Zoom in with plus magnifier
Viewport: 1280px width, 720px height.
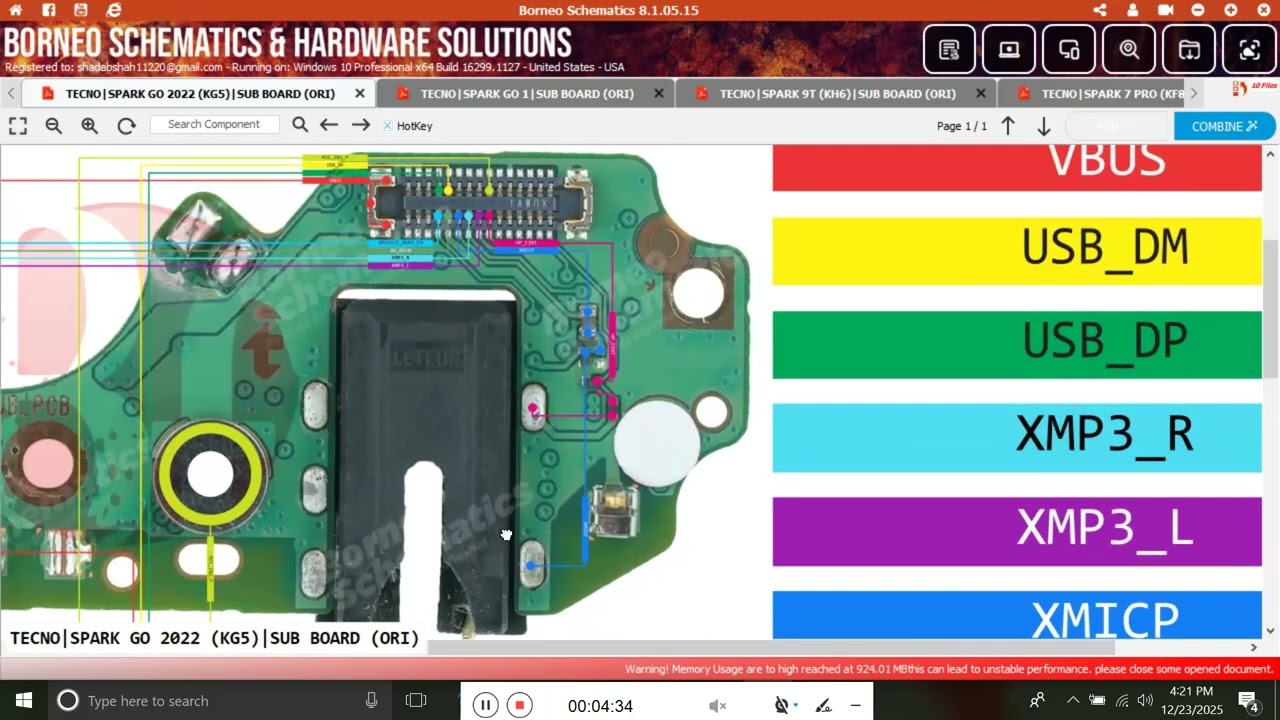[90, 126]
